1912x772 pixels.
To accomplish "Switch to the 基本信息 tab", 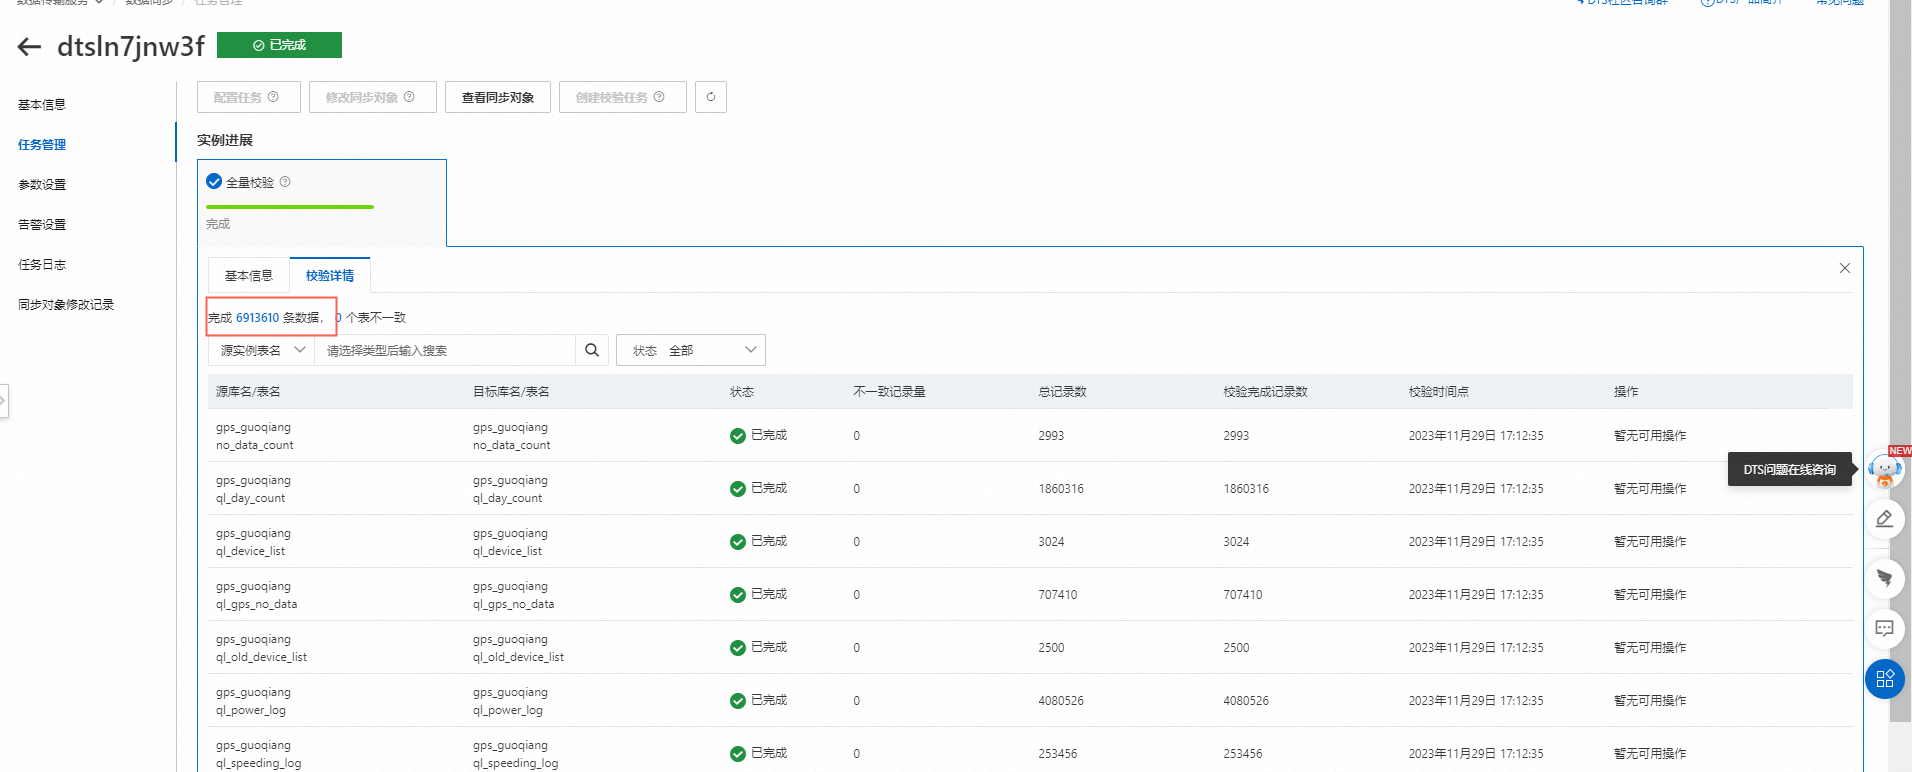I will tap(249, 276).
